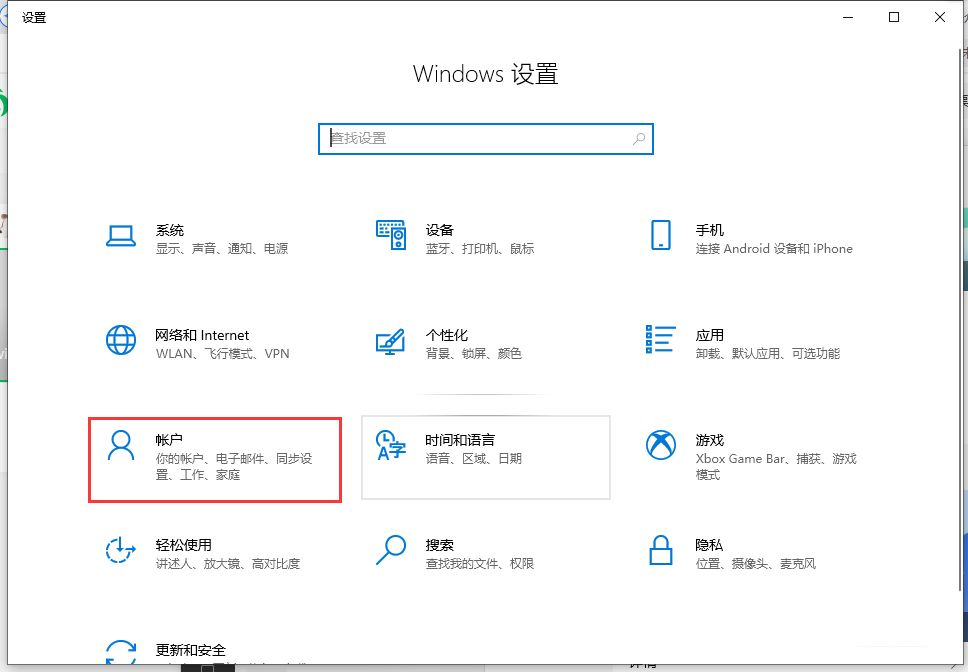This screenshot has height=672, width=968.
Task: Open 网络和 Internet title
Action: coord(202,335)
